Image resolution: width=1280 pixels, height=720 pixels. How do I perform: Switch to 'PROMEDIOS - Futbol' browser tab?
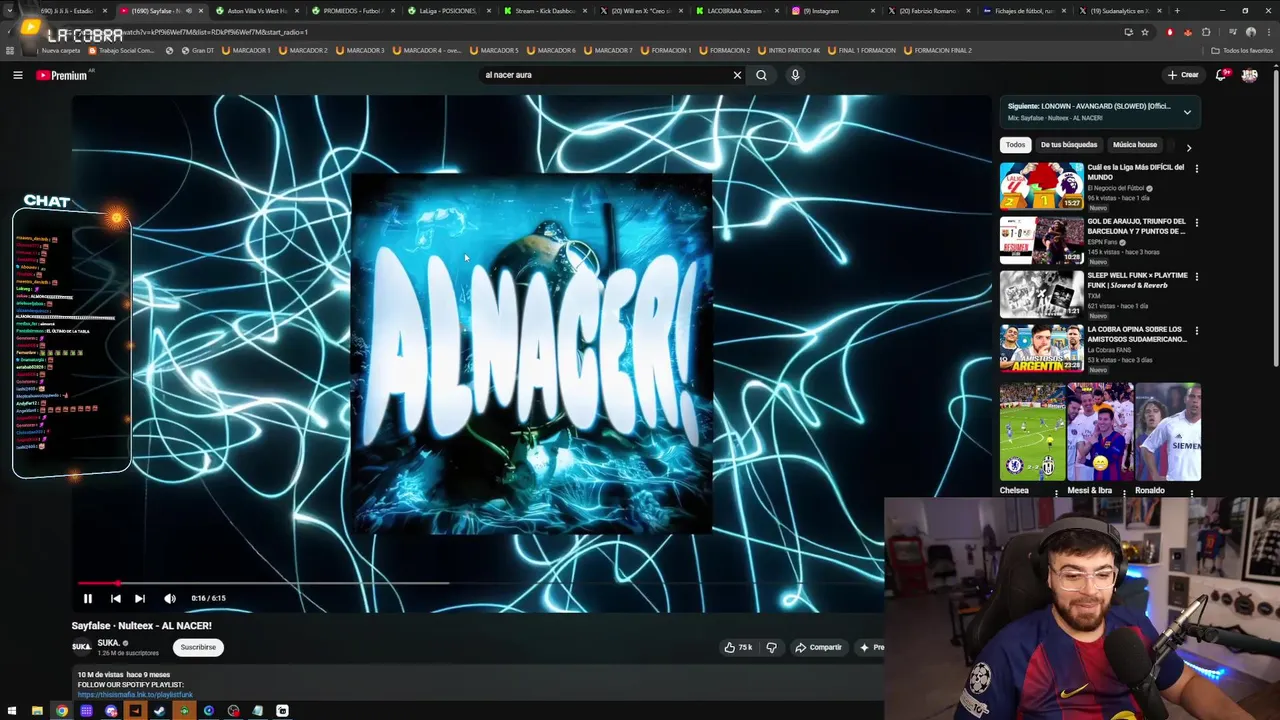pyautogui.click(x=352, y=11)
